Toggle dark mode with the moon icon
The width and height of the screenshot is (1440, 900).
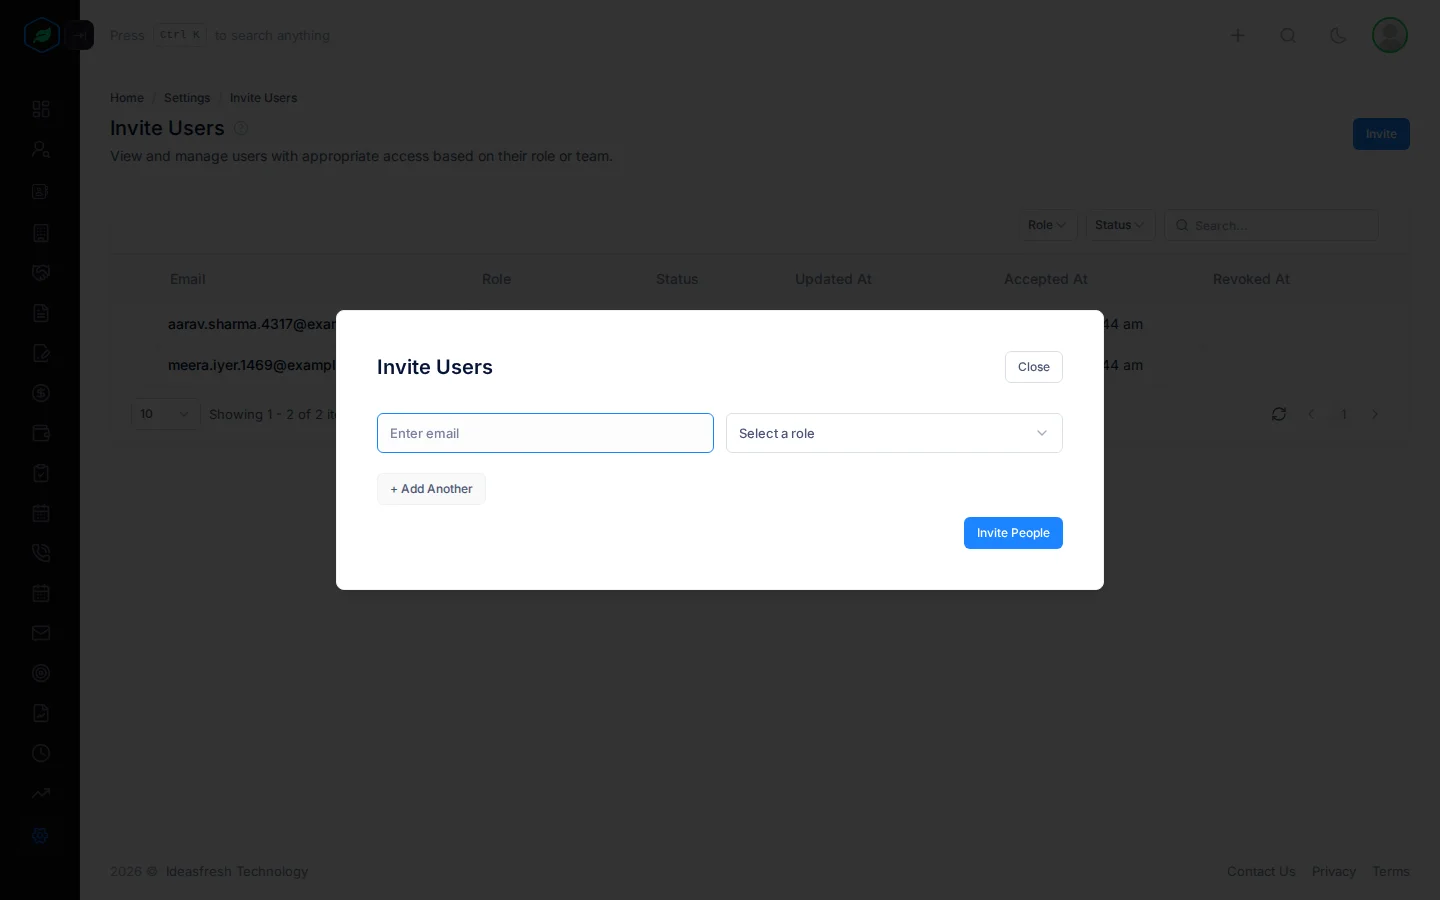[1338, 35]
